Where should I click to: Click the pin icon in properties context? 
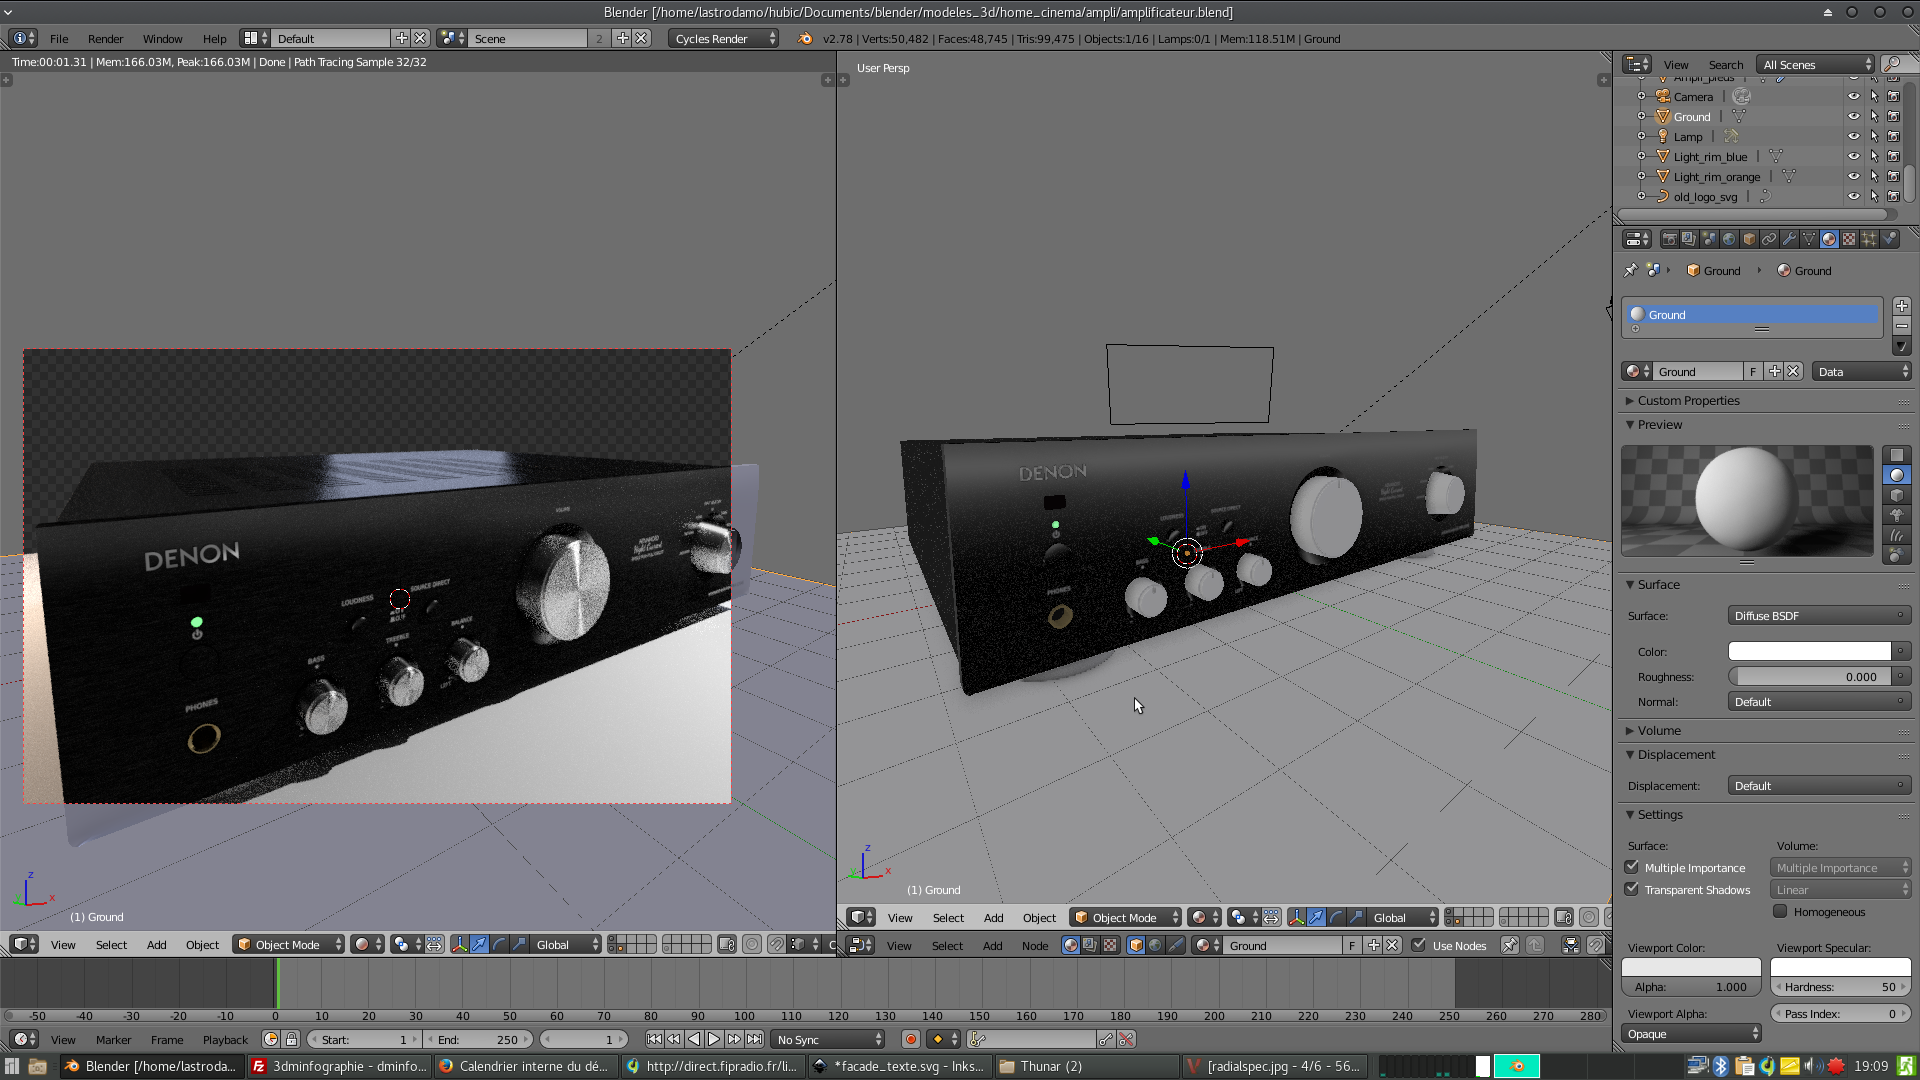[x=1631, y=270]
